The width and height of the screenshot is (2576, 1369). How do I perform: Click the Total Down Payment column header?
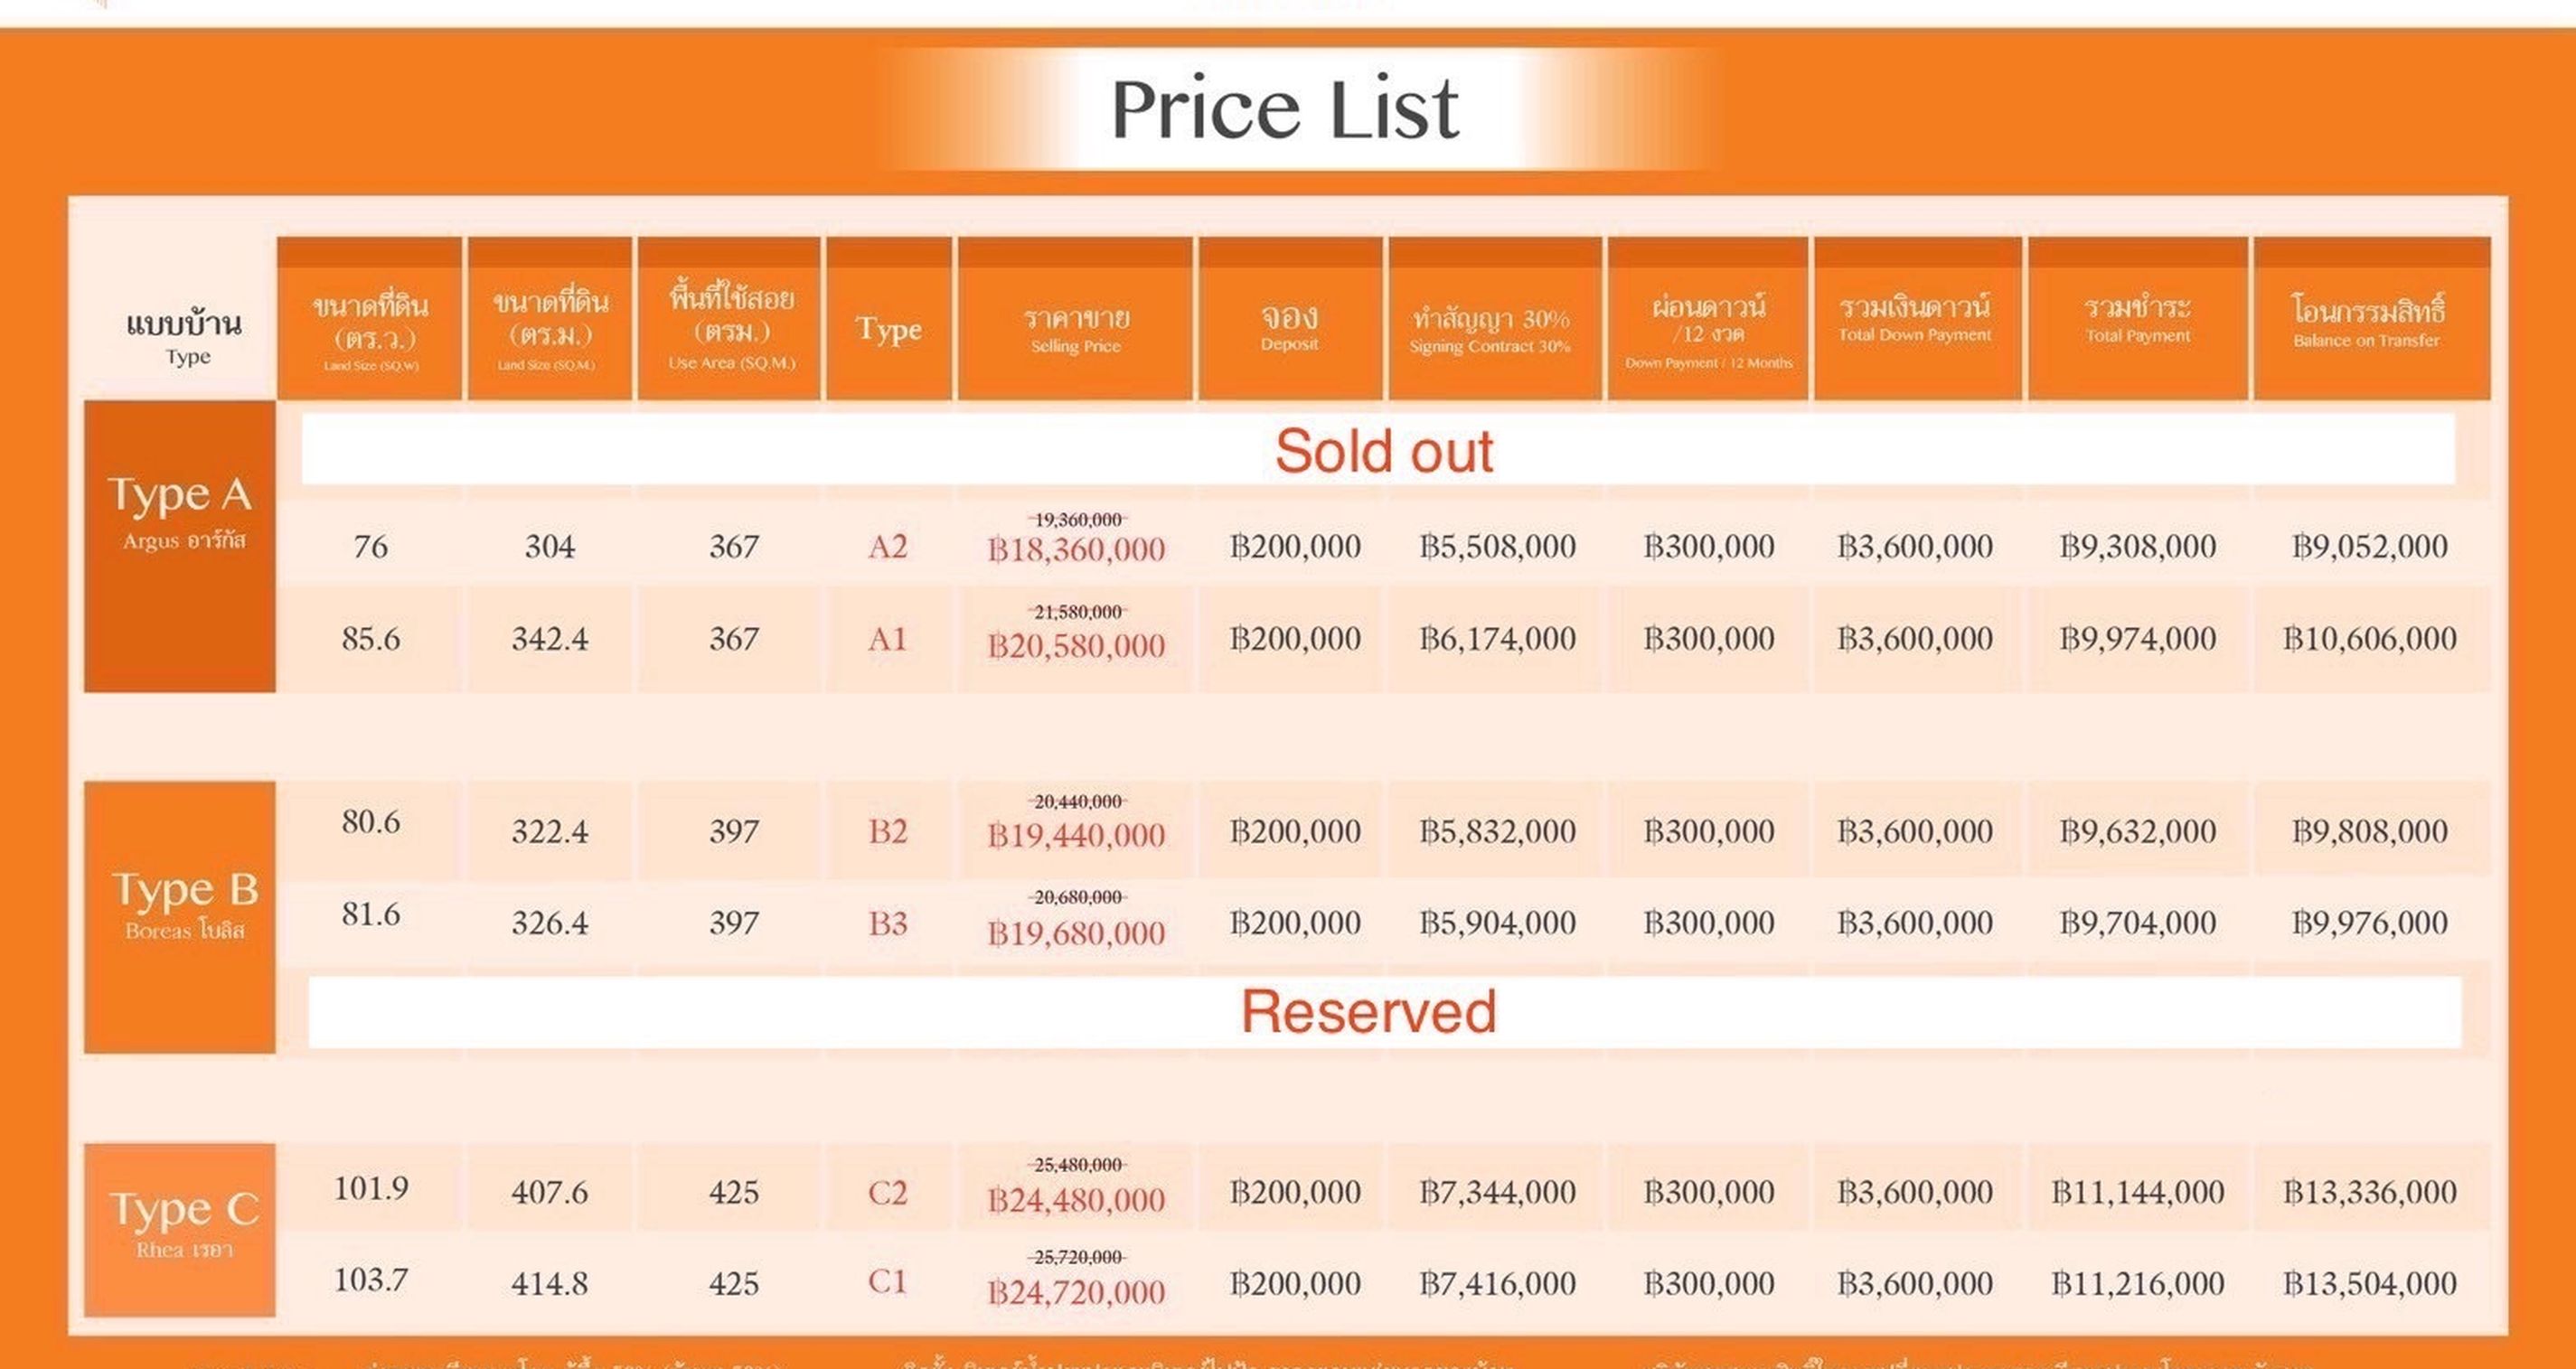pos(1917,319)
